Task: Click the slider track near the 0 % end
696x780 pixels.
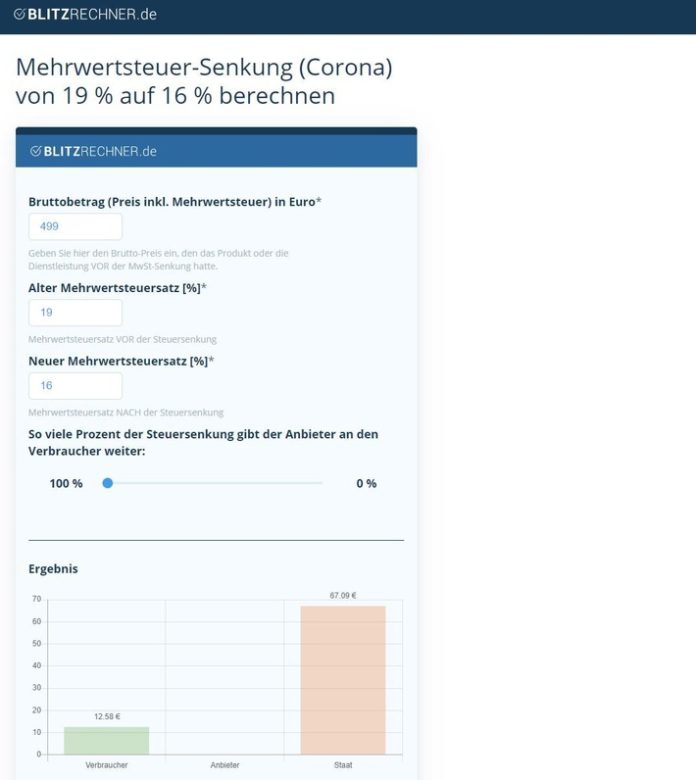Action: pyautogui.click(x=310, y=484)
